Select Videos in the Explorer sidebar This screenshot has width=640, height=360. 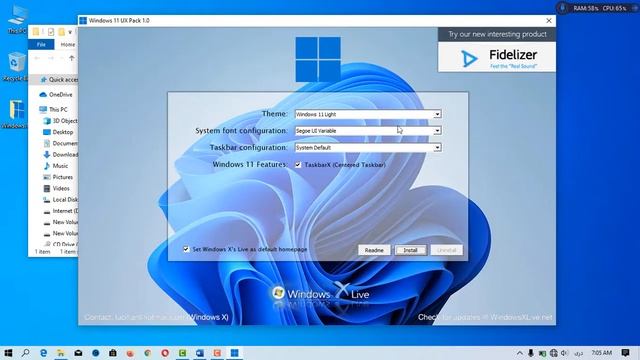pyautogui.click(x=56, y=189)
